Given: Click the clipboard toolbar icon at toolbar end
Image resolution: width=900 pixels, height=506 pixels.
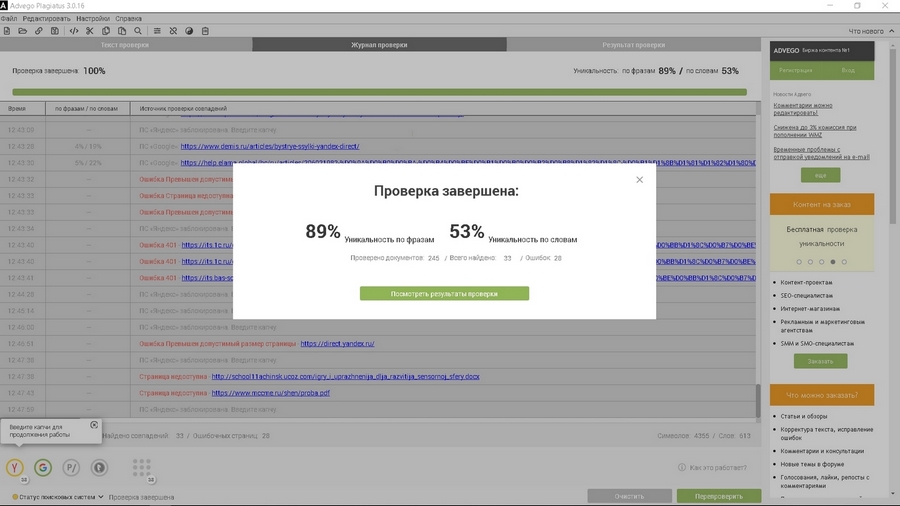Looking at the screenshot, I should [x=205, y=31].
